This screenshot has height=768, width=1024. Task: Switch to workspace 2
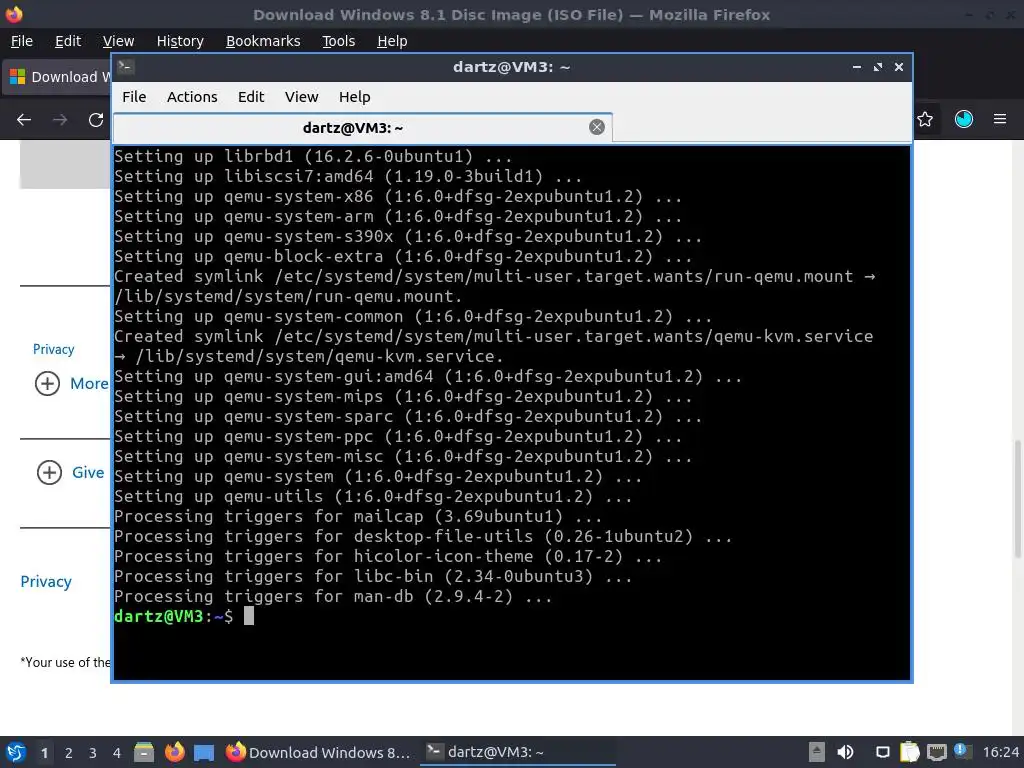69,753
